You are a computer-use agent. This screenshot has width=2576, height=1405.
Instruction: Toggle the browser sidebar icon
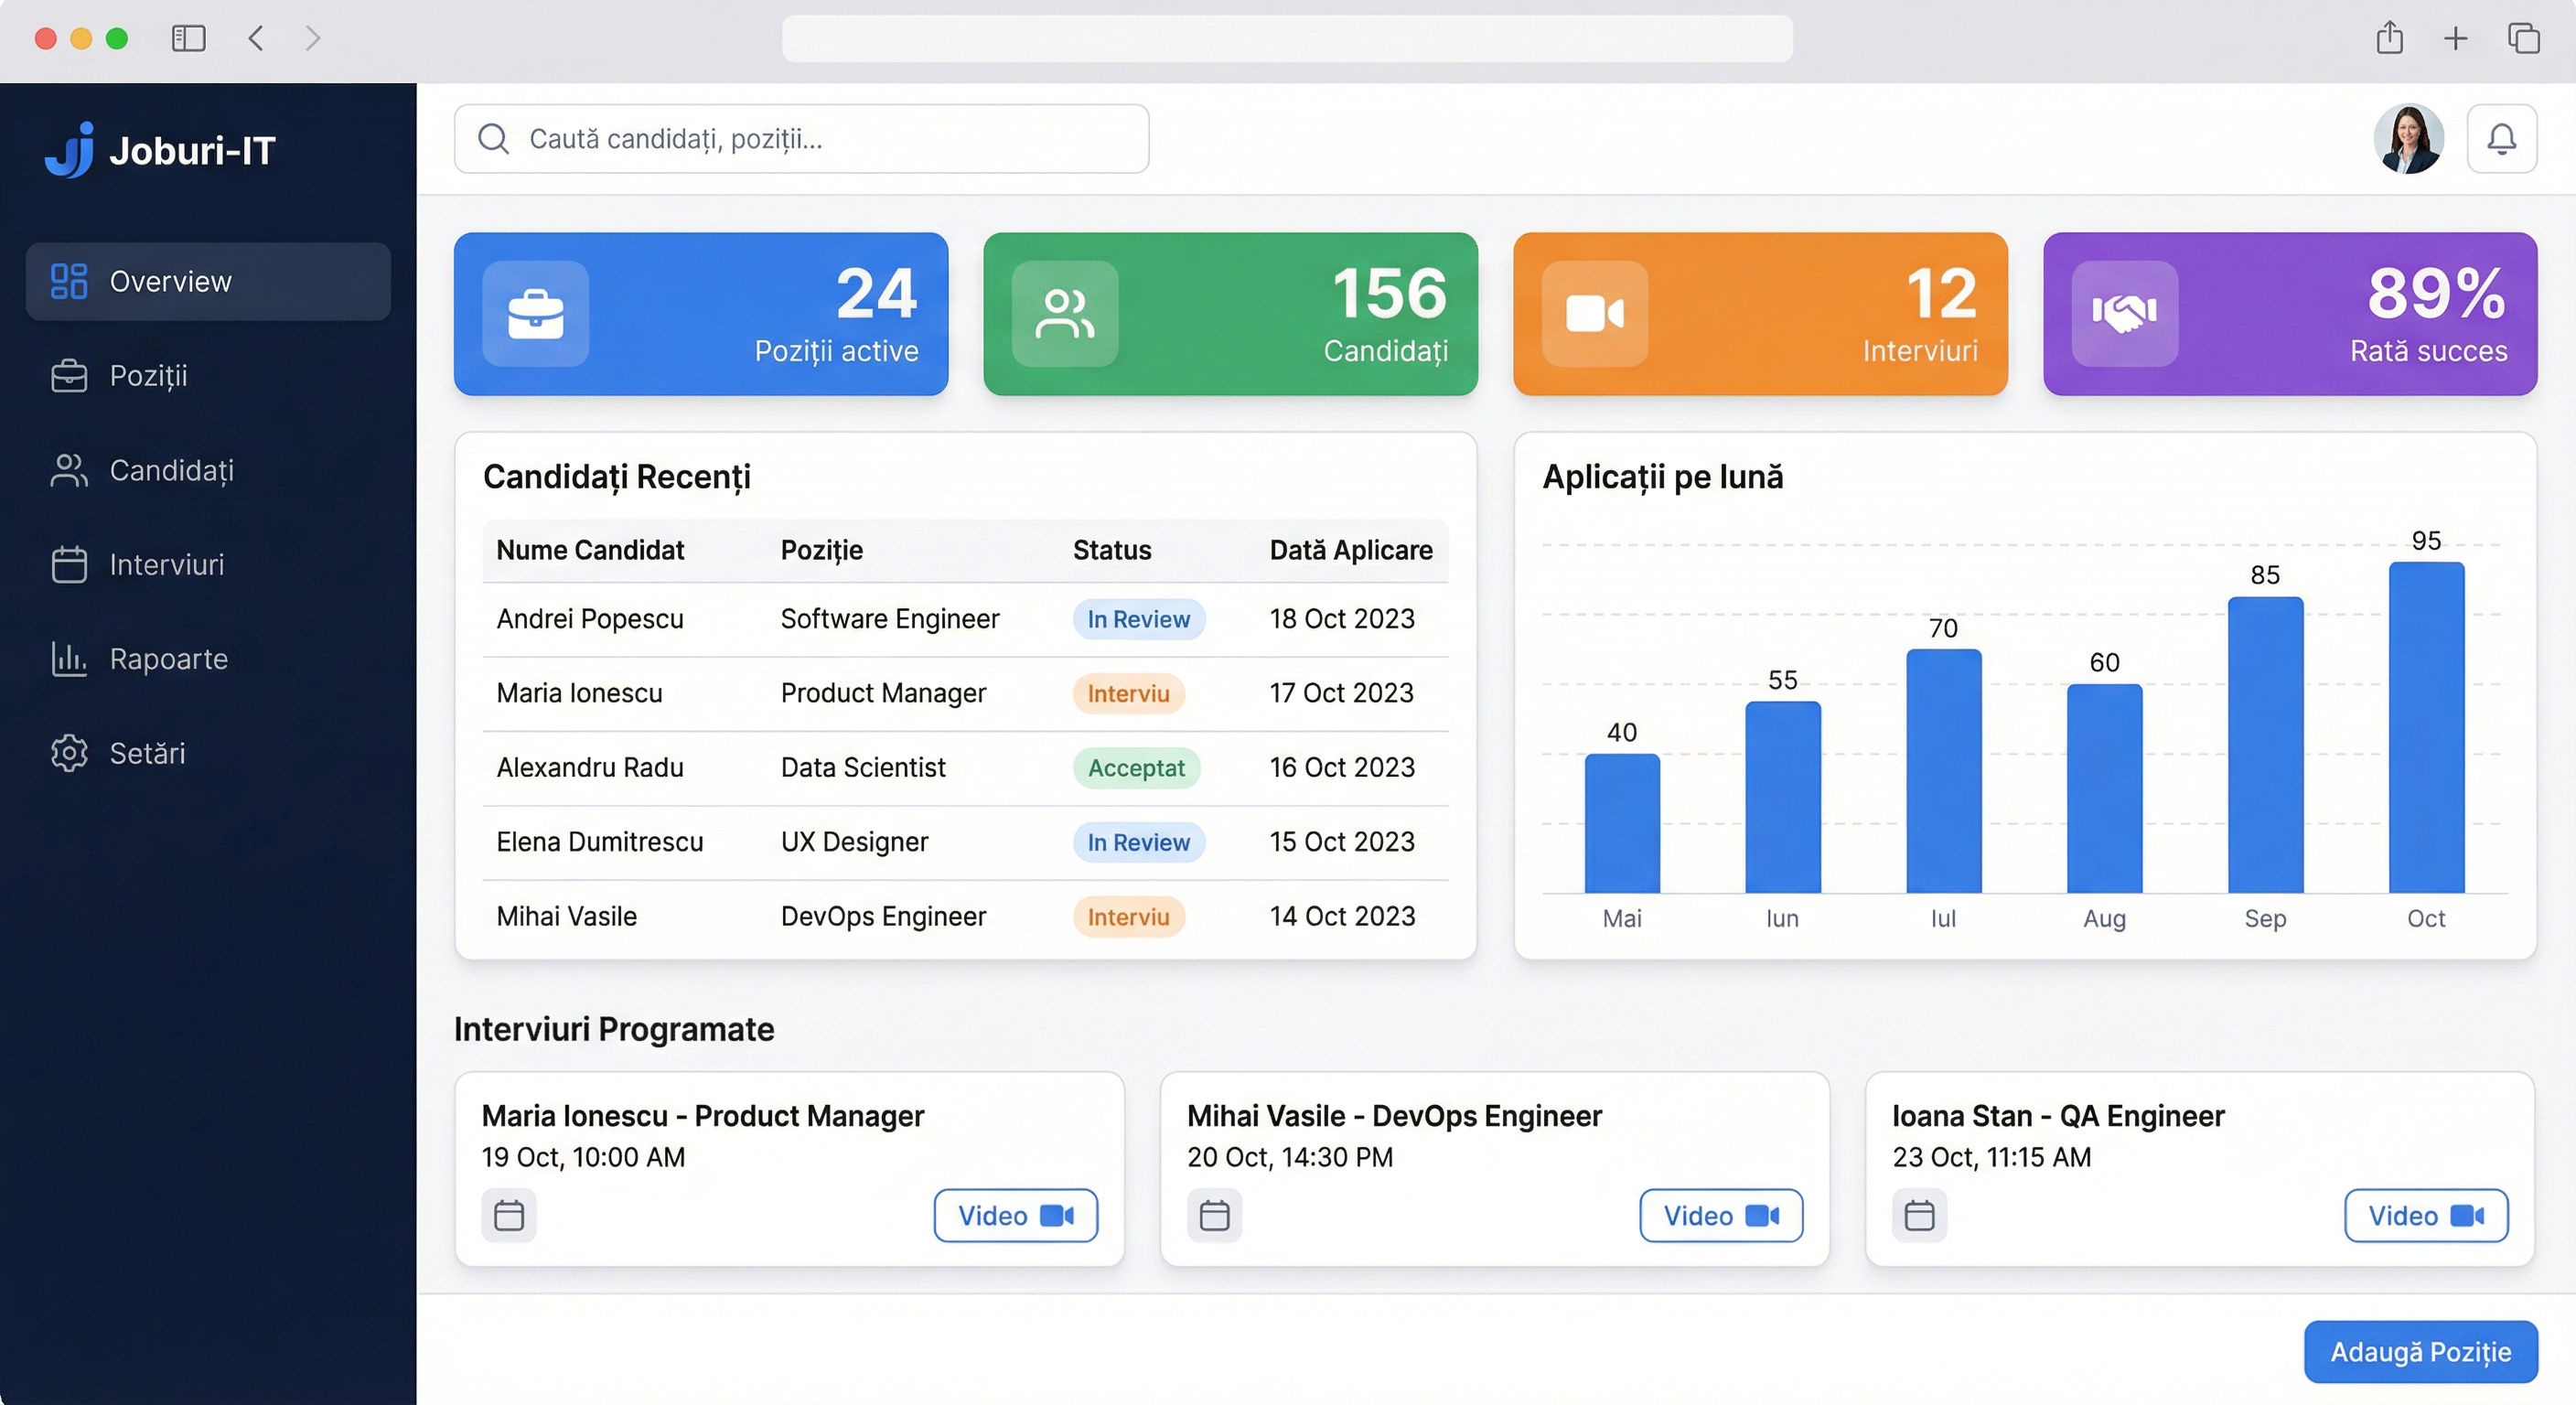click(x=188, y=38)
